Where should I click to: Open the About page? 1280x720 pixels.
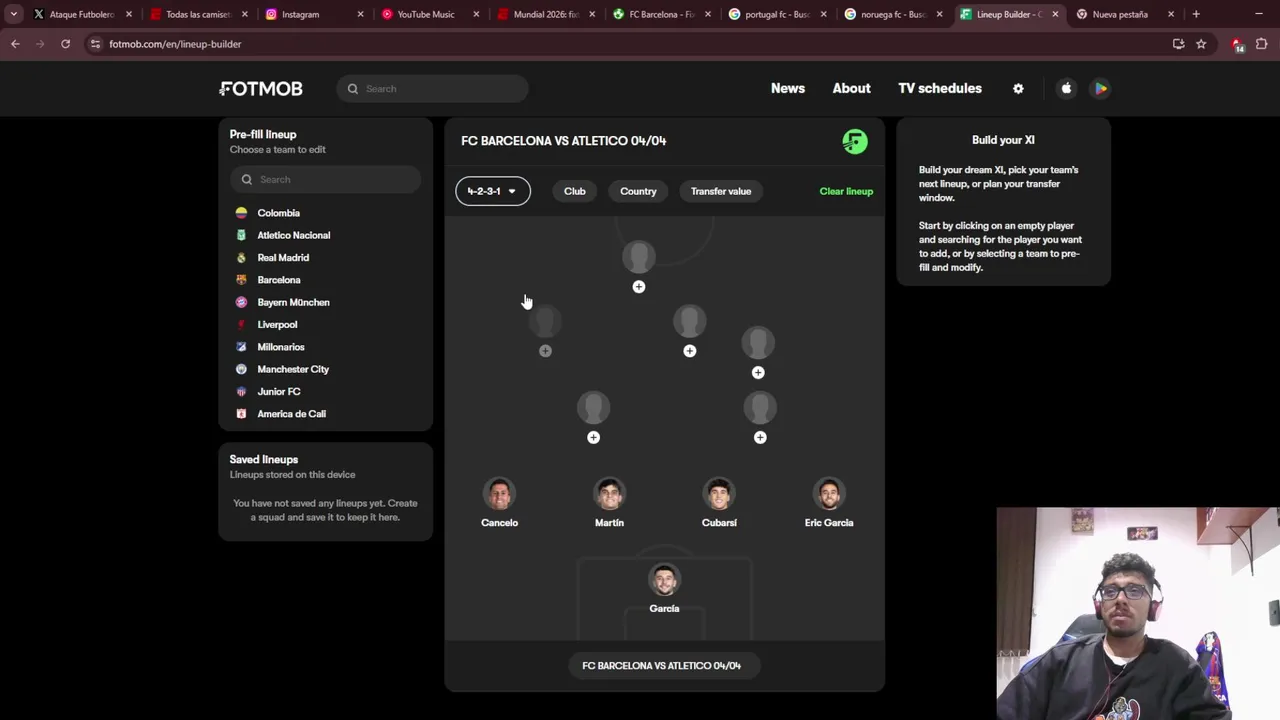pos(852,88)
